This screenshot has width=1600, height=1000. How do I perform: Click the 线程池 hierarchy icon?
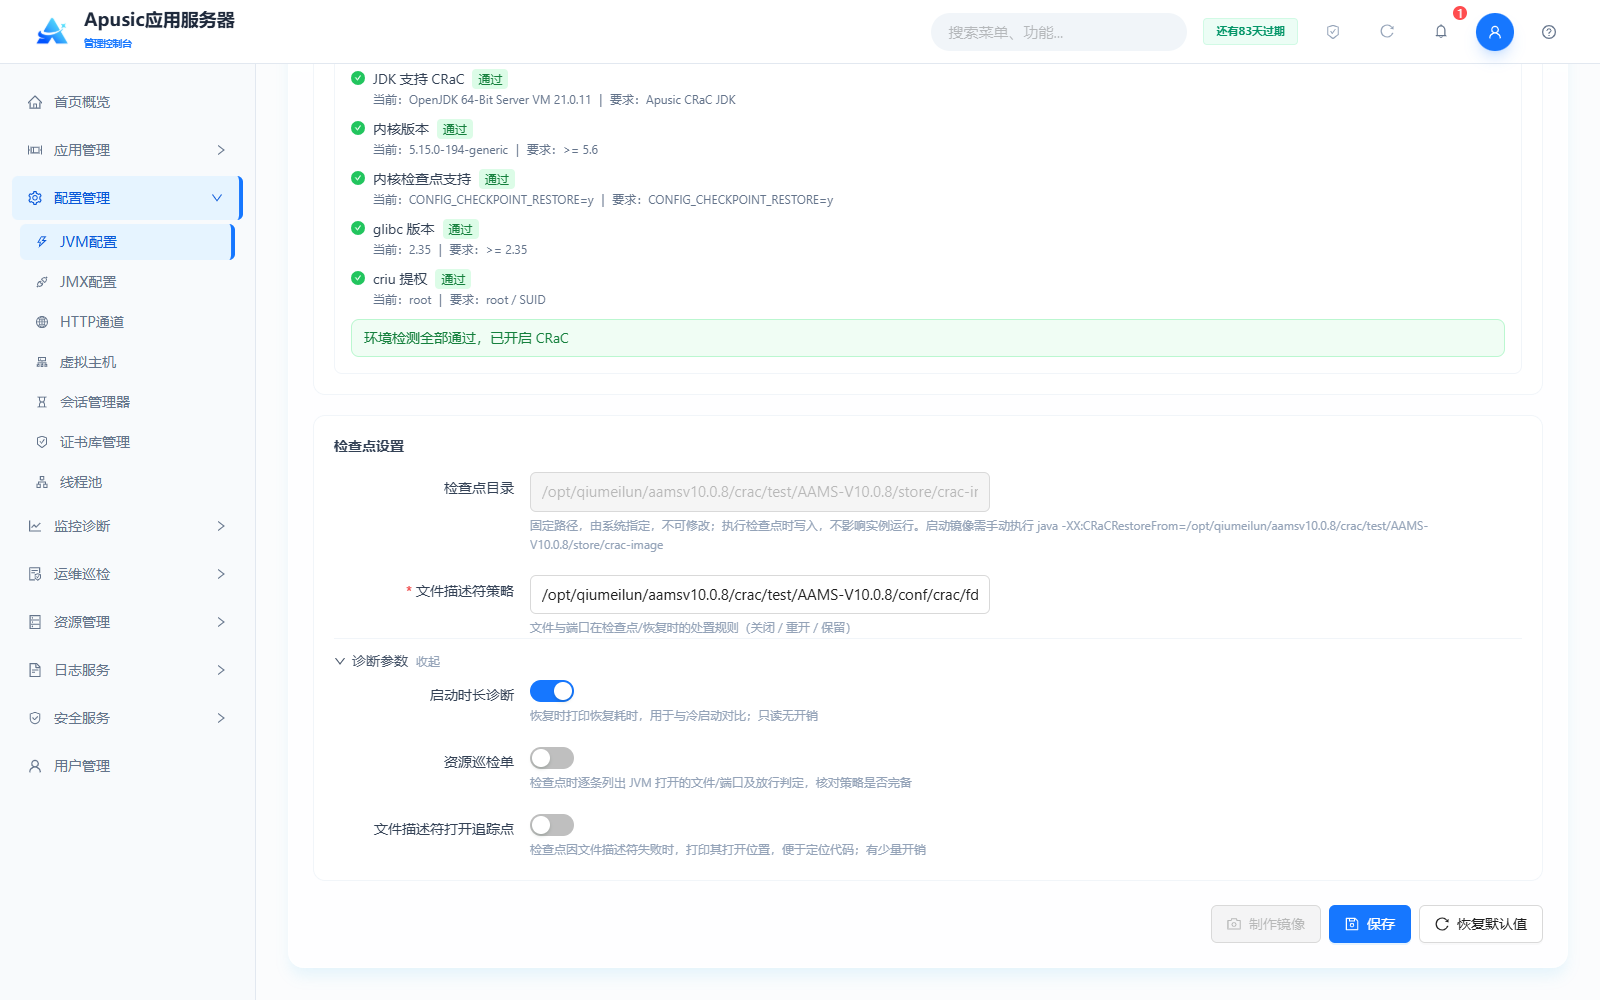[x=42, y=482]
